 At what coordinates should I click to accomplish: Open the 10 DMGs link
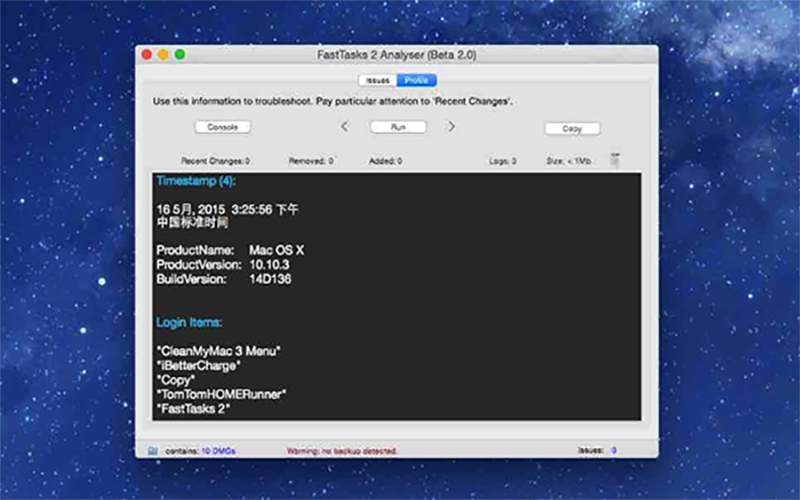pos(218,451)
